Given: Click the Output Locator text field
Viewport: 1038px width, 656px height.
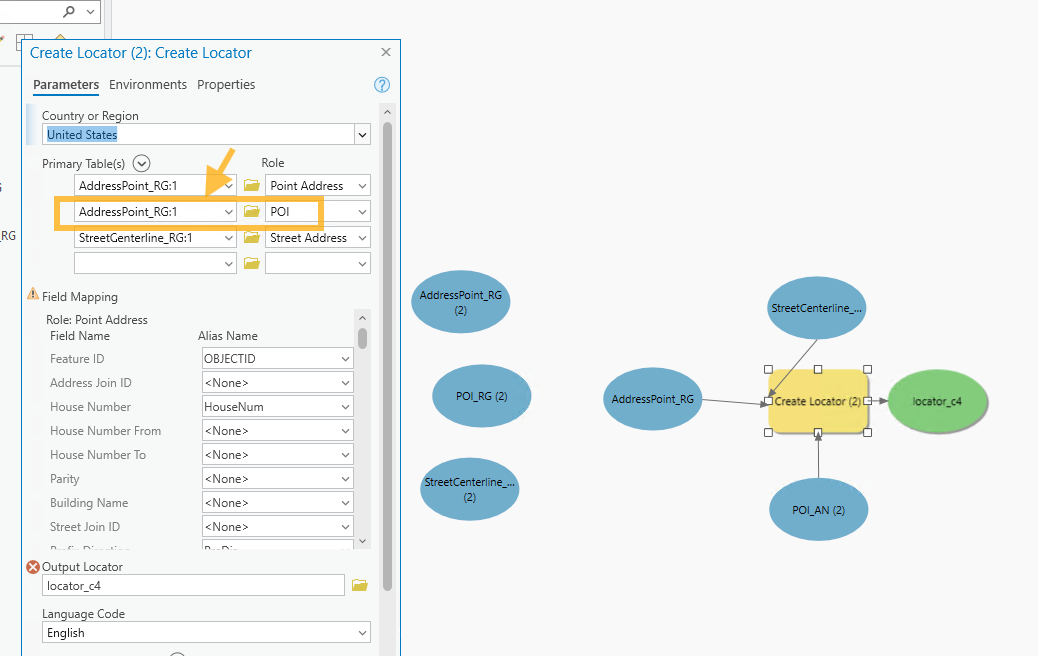Looking at the screenshot, I should click(x=193, y=586).
